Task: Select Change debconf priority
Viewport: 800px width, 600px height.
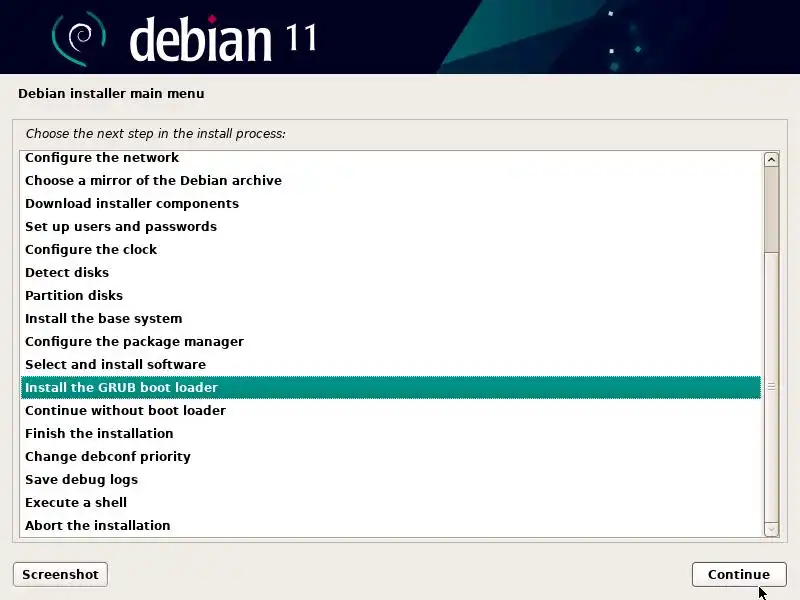Action: coord(391,456)
